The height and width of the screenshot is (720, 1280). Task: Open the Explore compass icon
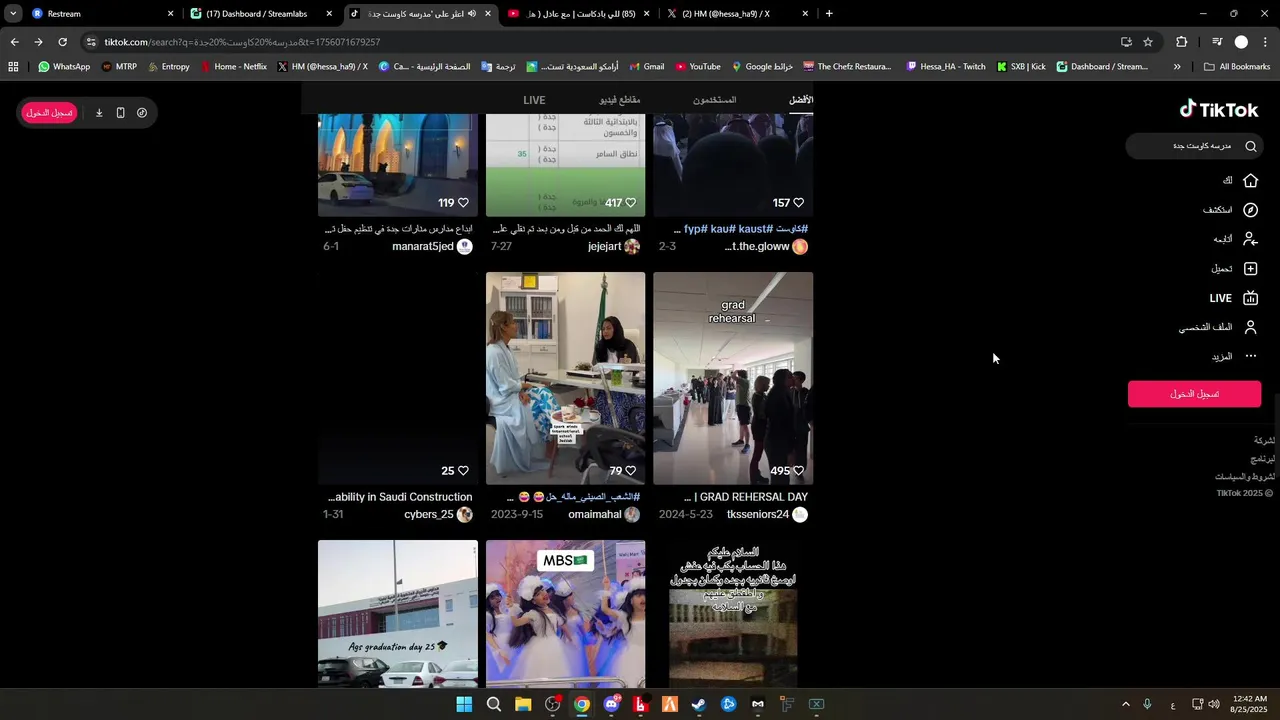pos(1250,210)
